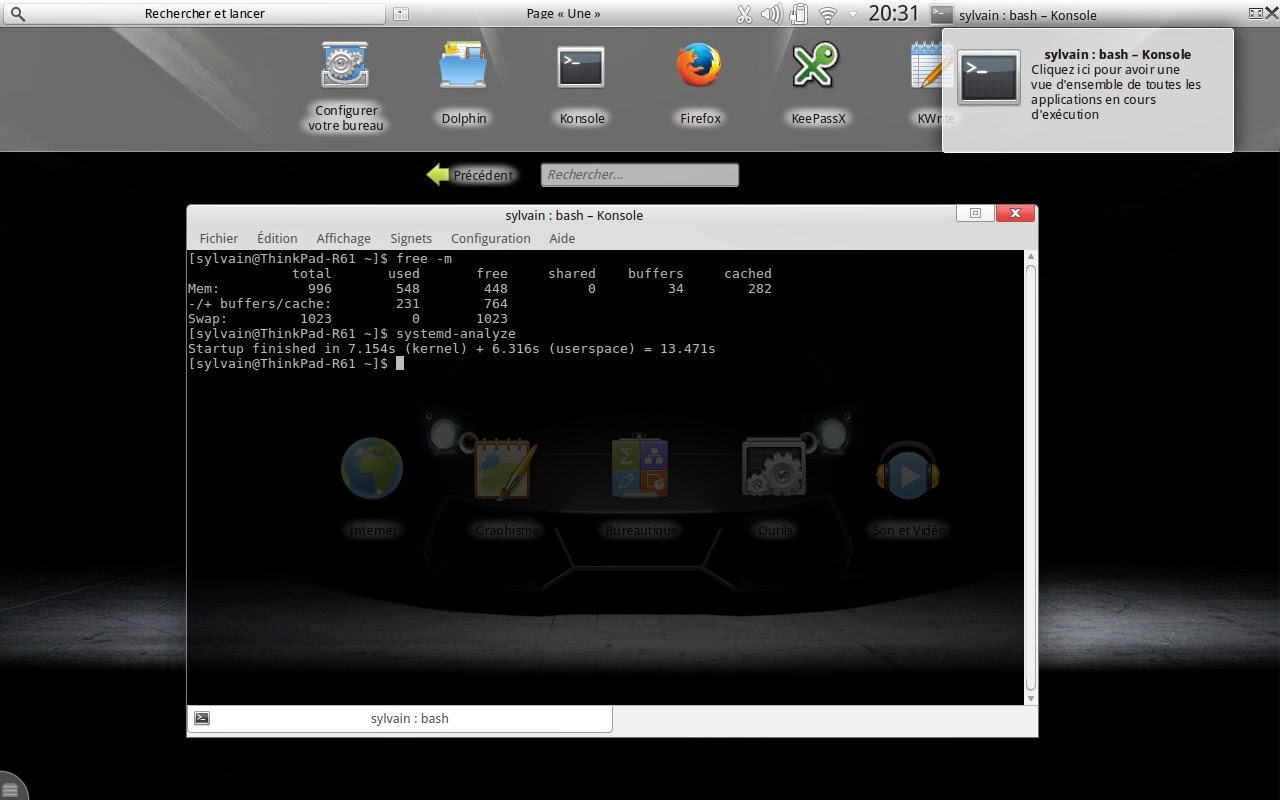This screenshot has height=800, width=1280.
Task: Click the device notifier tray icon
Action: (798, 14)
